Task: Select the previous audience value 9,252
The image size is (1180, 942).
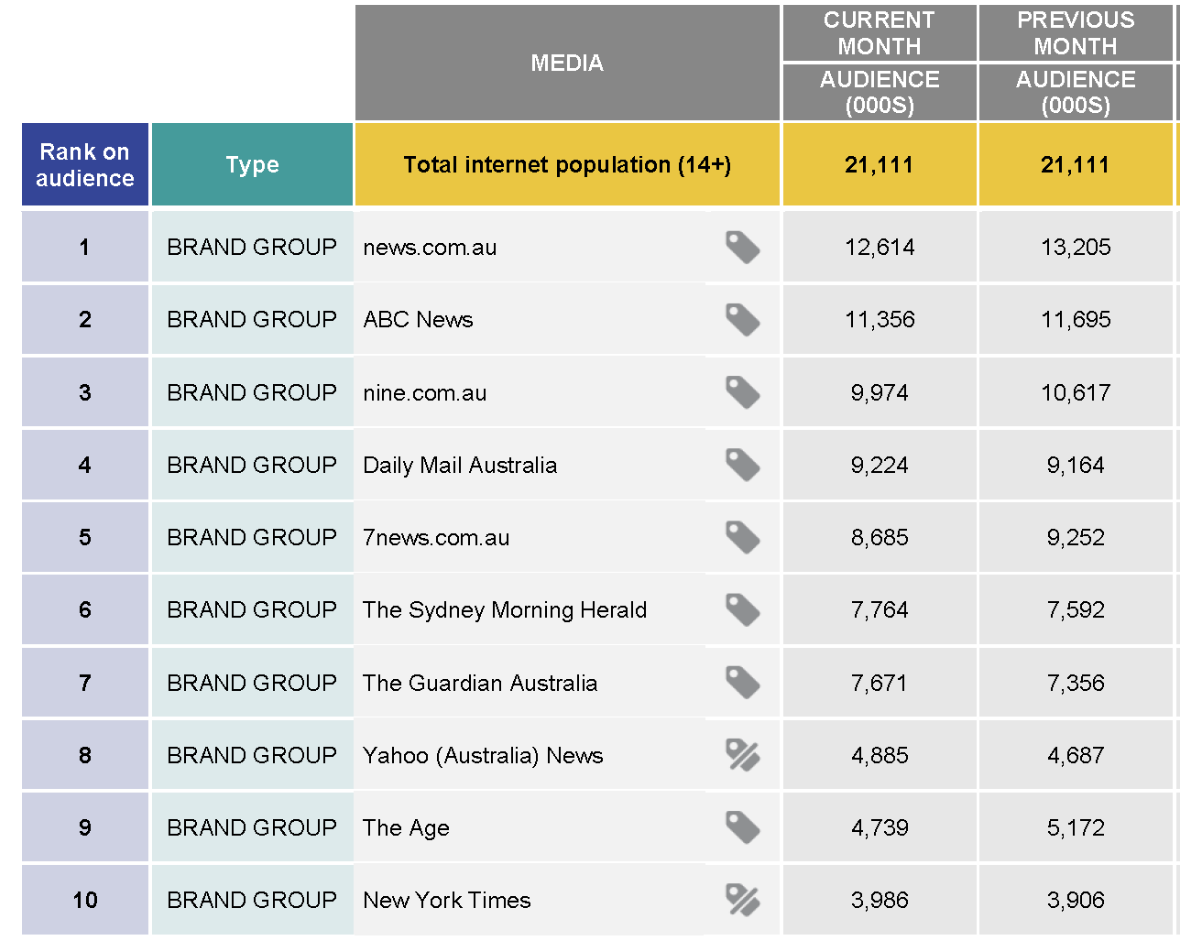Action: point(1075,537)
